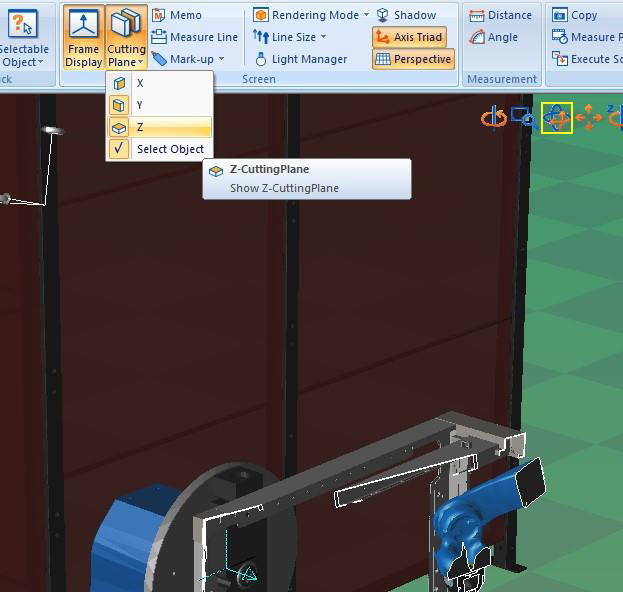
Task: Click the highlighted yellow-boxed view rotation icon
Action: pos(556,118)
